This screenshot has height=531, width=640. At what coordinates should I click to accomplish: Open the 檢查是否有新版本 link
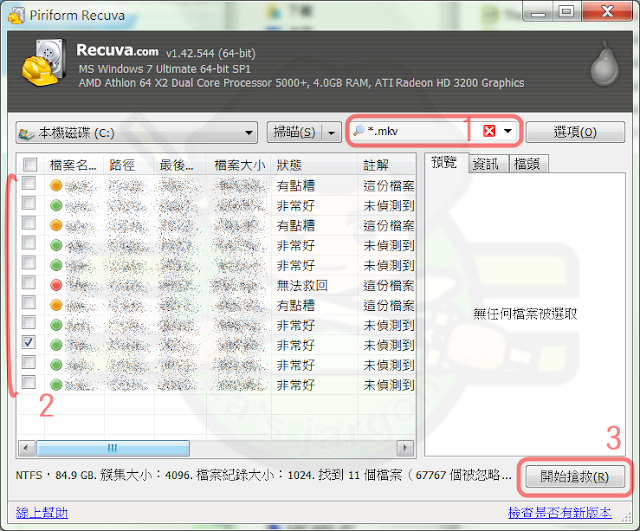point(560,513)
